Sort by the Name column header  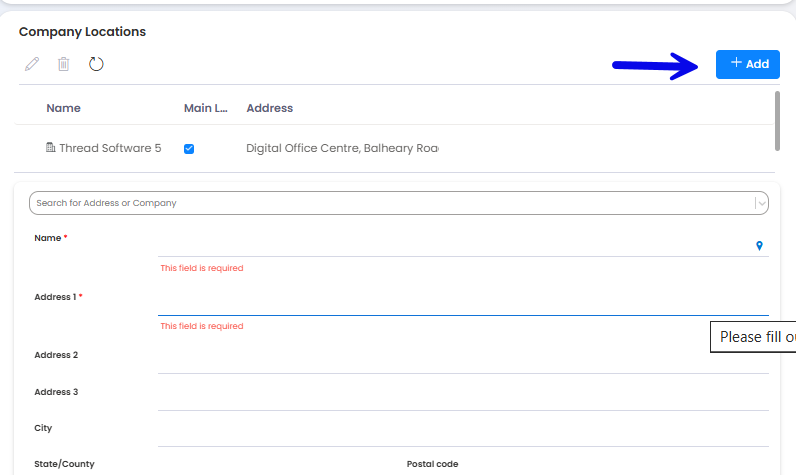[63, 108]
